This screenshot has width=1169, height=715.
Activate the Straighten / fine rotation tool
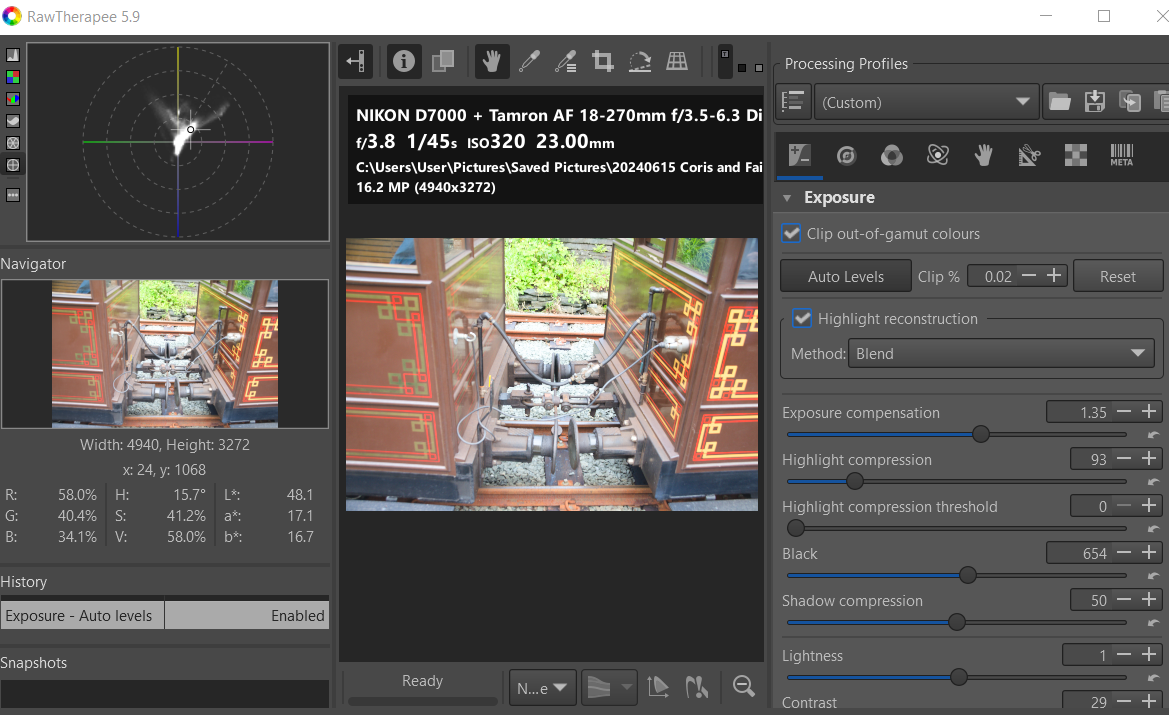pyautogui.click(x=640, y=62)
